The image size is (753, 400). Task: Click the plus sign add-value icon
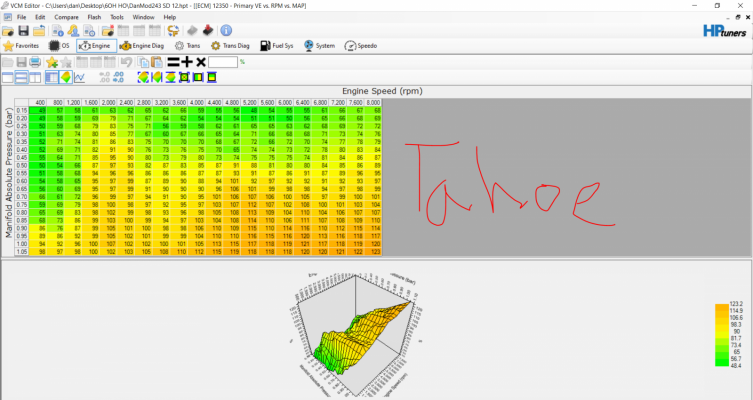[x=187, y=62]
